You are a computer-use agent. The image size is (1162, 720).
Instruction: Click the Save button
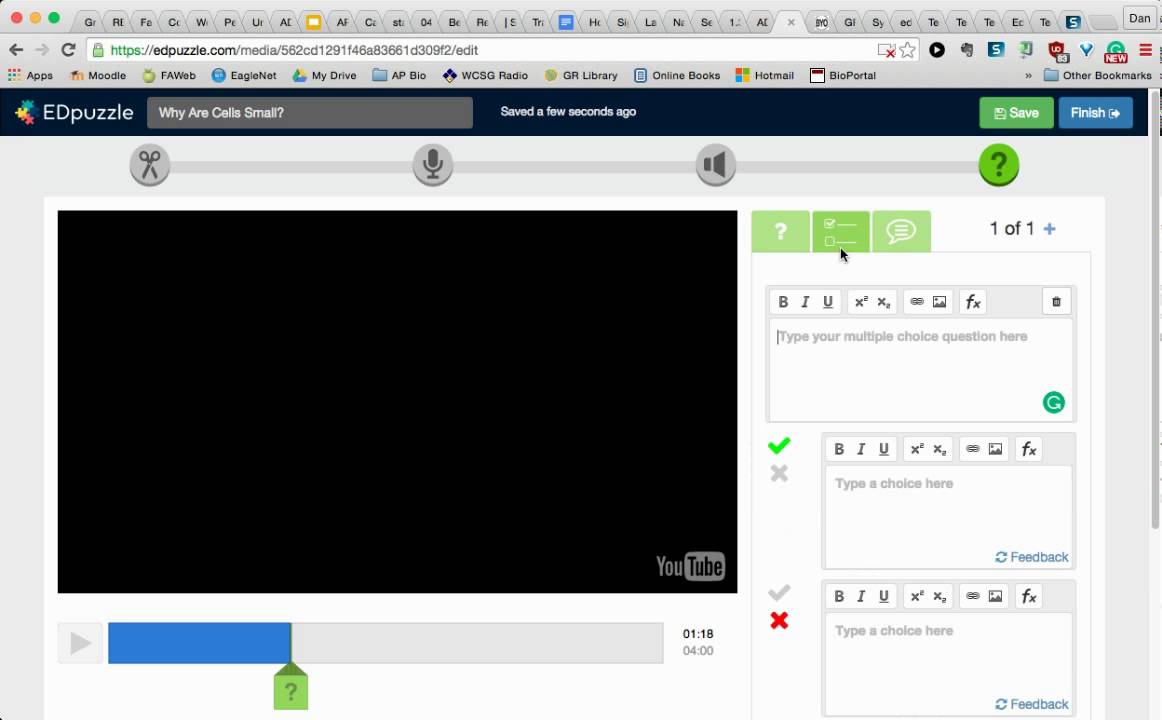[1016, 113]
